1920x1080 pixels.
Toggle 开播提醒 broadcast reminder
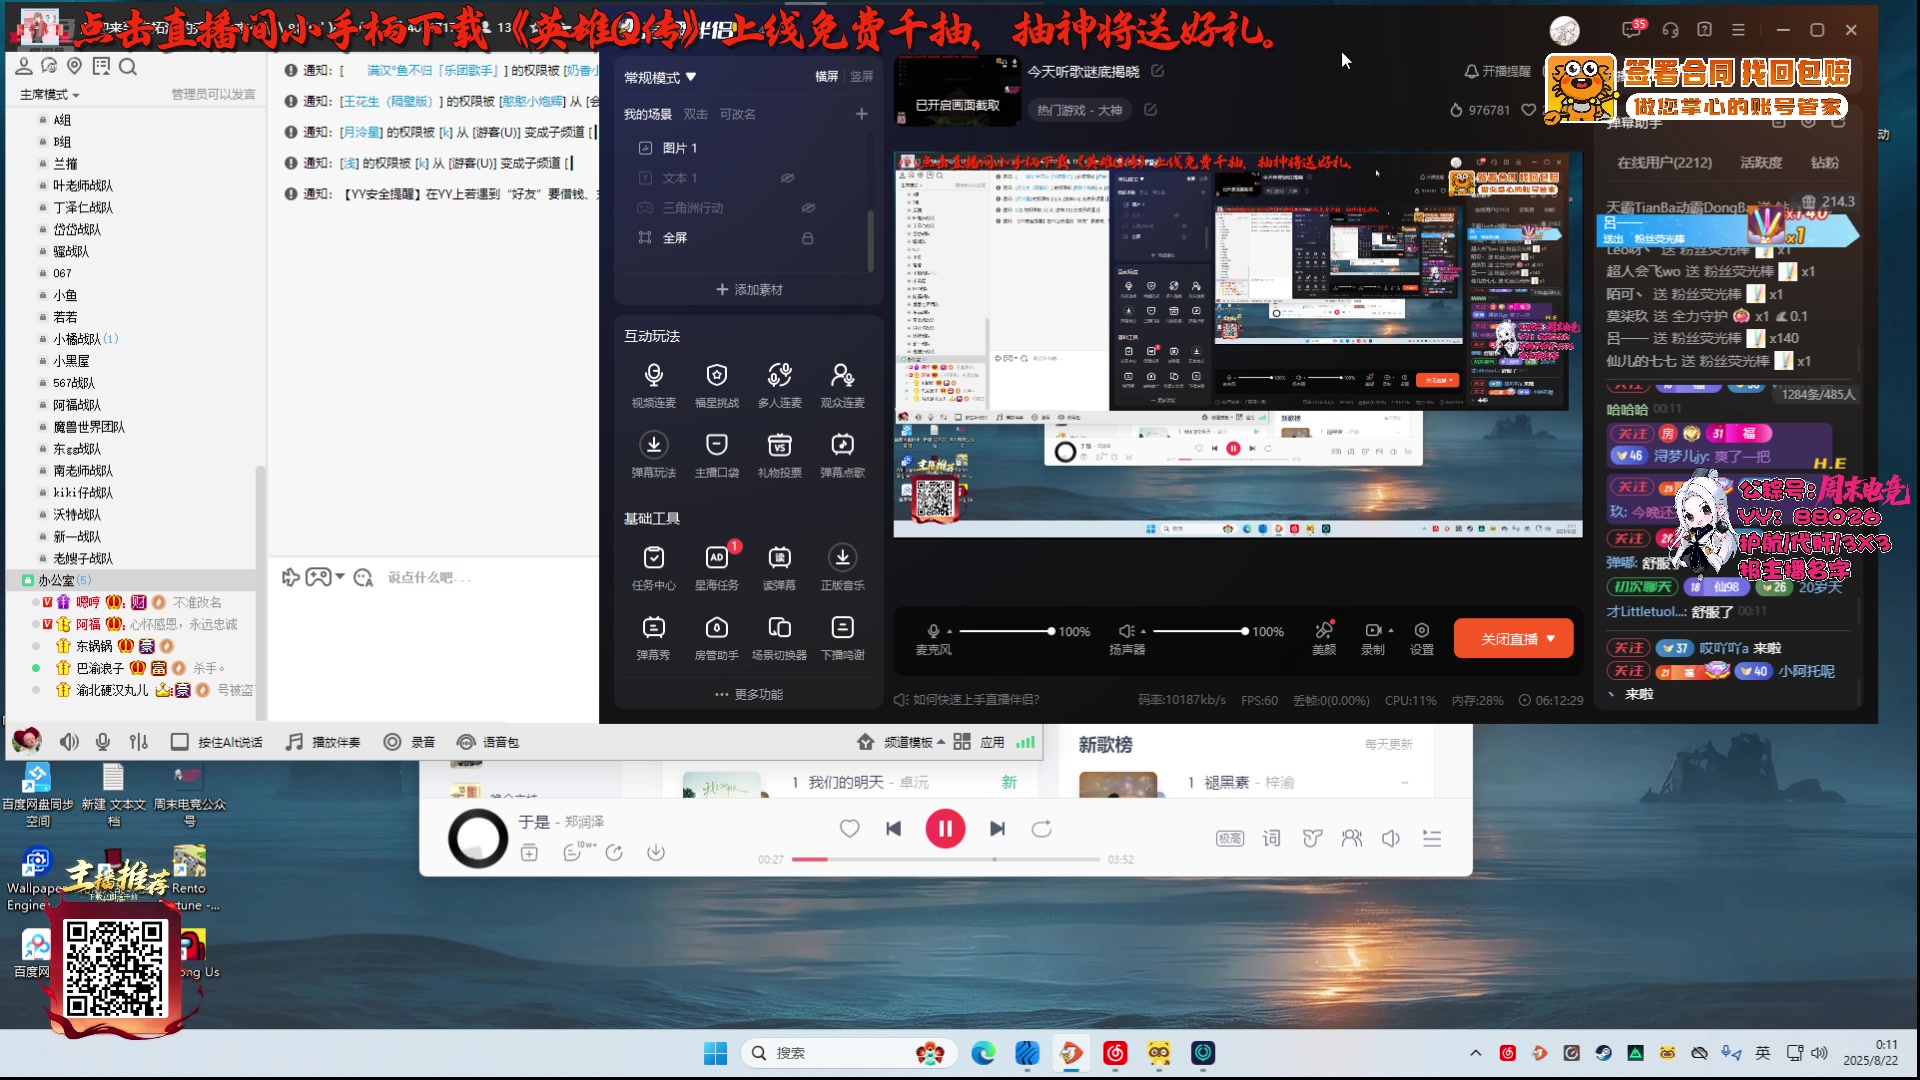pyautogui.click(x=1497, y=71)
